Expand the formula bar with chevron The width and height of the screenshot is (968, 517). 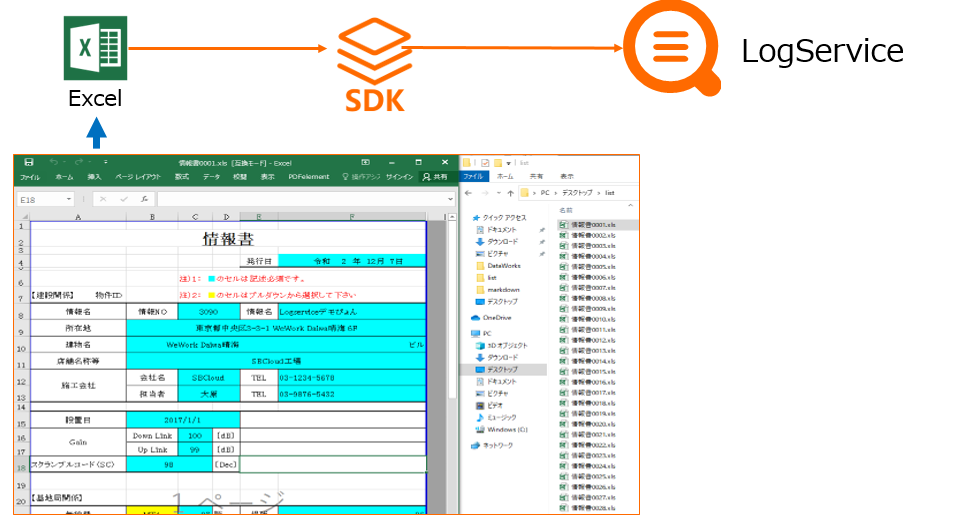pyautogui.click(x=450, y=200)
